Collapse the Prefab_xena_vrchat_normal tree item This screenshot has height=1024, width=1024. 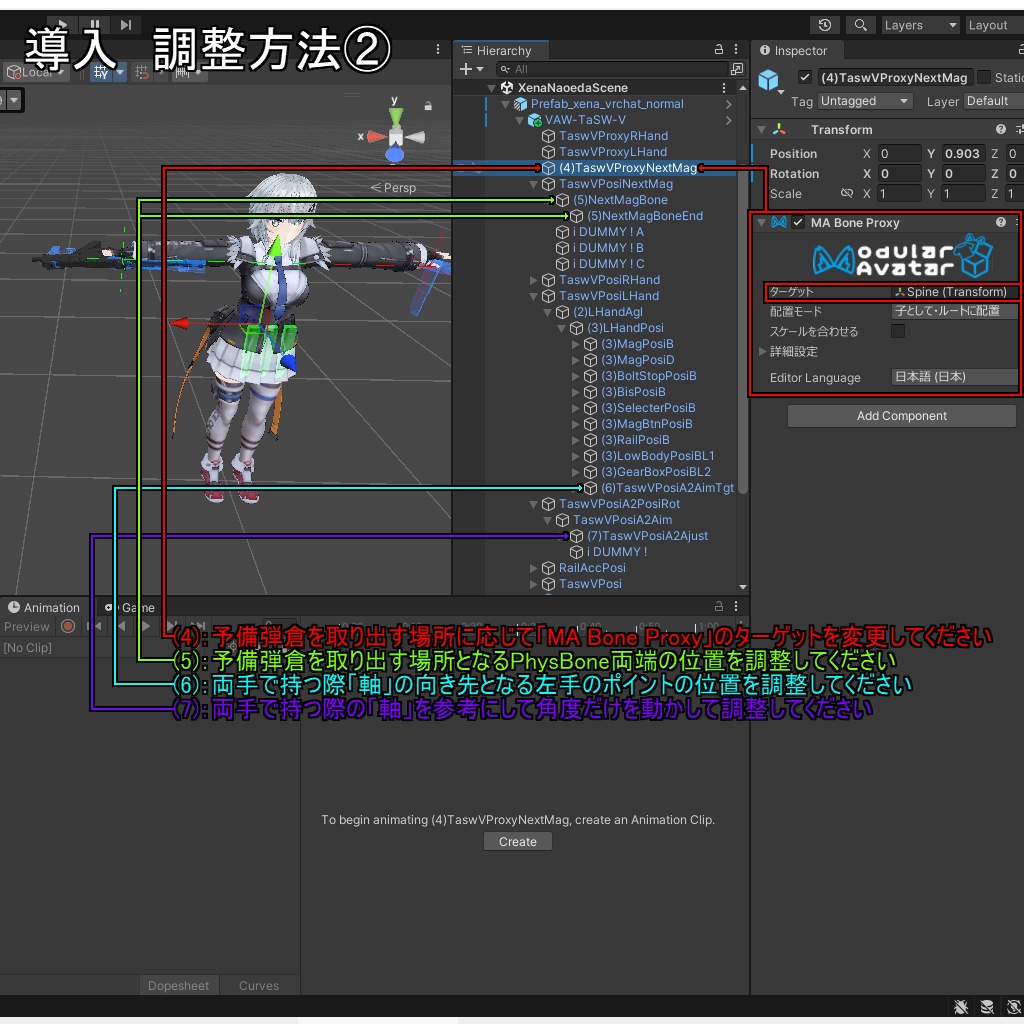[505, 104]
